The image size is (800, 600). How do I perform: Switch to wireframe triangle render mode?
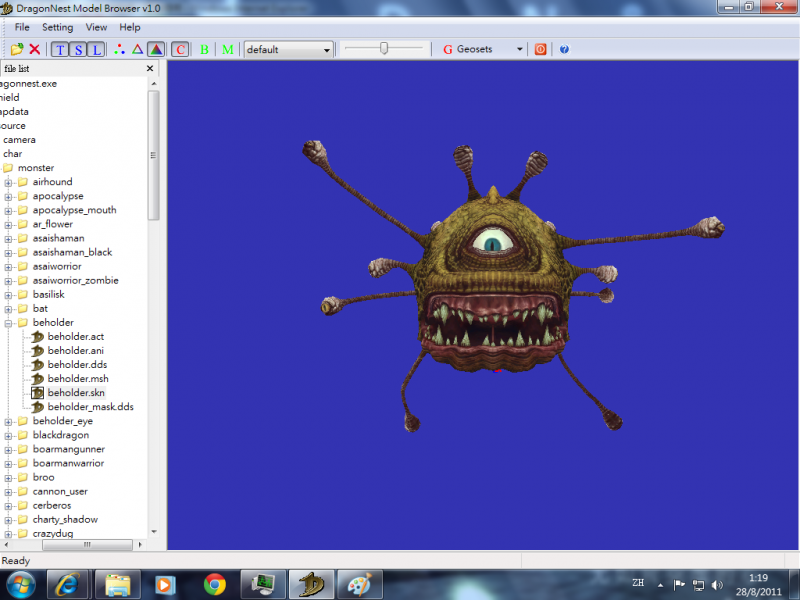click(x=137, y=49)
